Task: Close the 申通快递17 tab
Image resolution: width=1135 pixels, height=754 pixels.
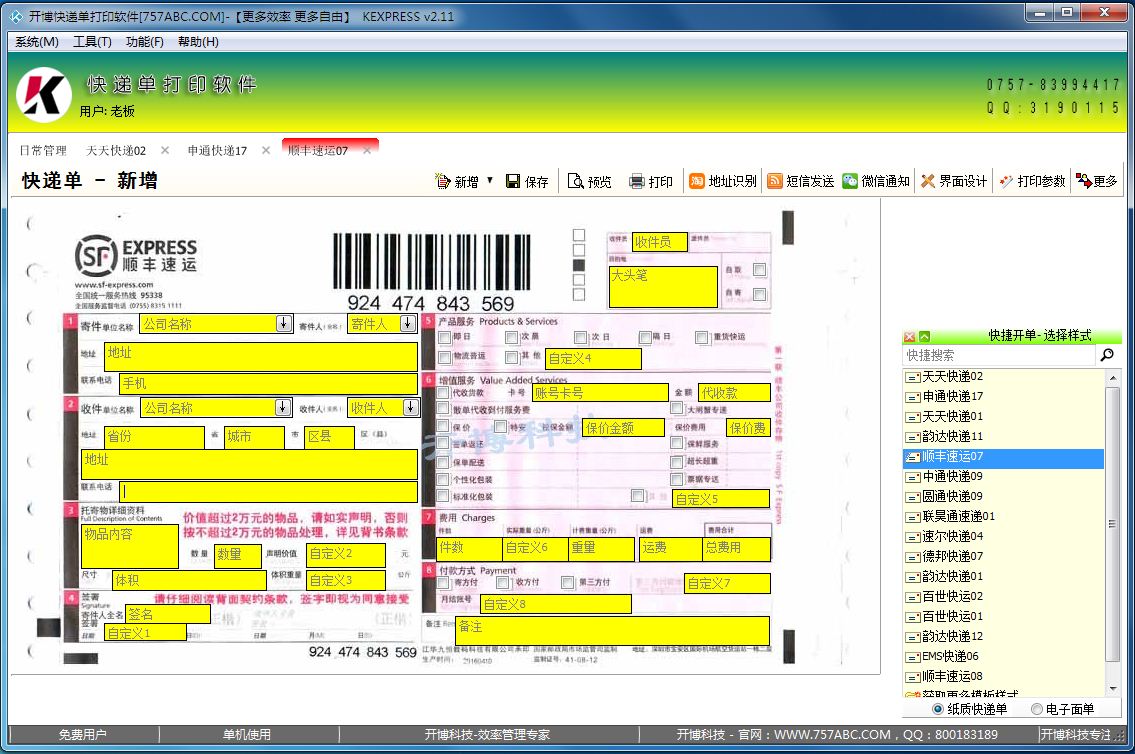Action: click(266, 151)
